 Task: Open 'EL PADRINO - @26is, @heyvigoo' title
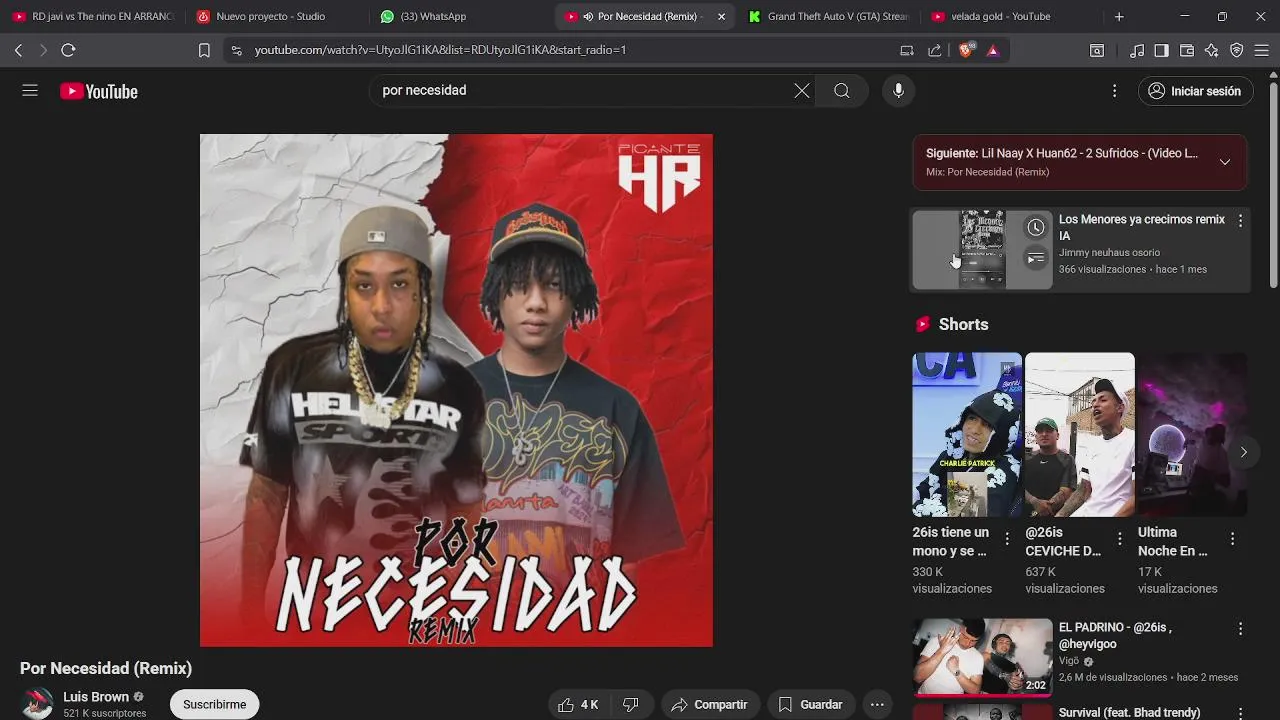(1115, 636)
